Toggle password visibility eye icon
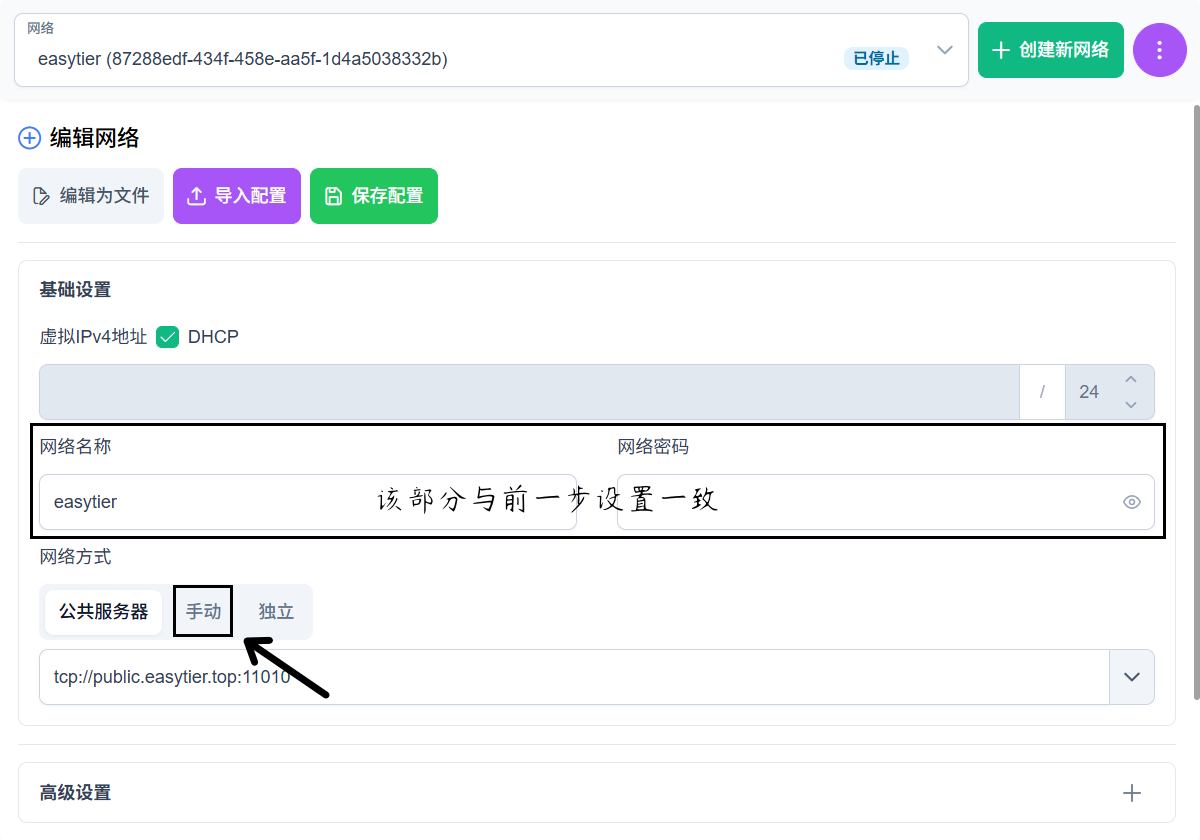This screenshot has height=840, width=1200. (x=1131, y=502)
